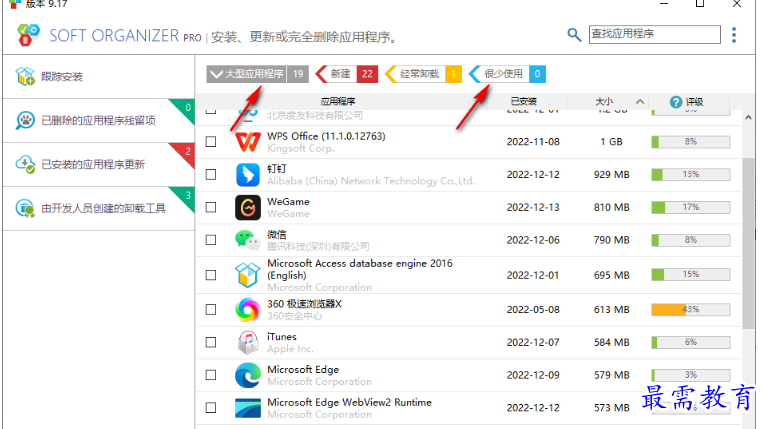Click the scrollbar up arrow
The width and height of the screenshot is (763, 429).
click(748, 117)
